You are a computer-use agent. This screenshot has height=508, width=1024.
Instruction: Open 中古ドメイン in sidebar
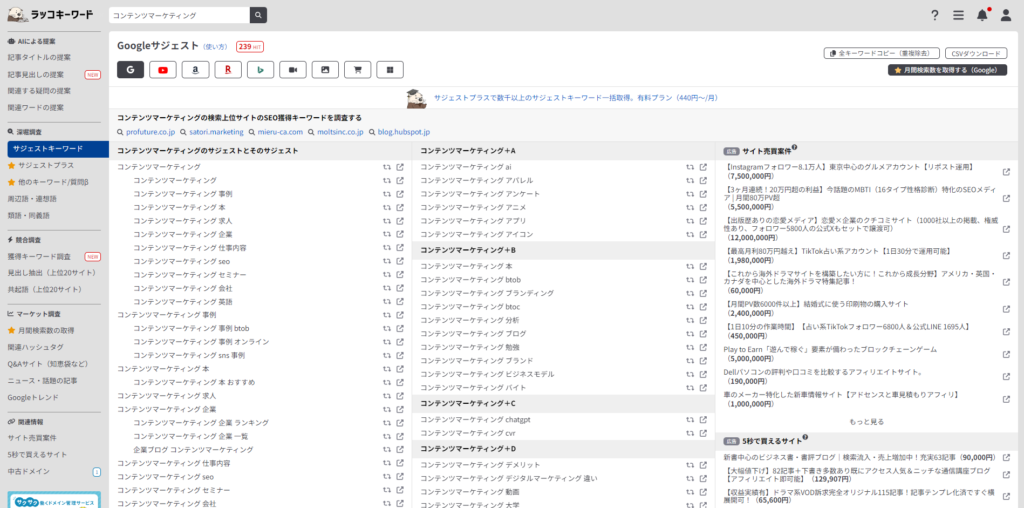click(x=29, y=471)
